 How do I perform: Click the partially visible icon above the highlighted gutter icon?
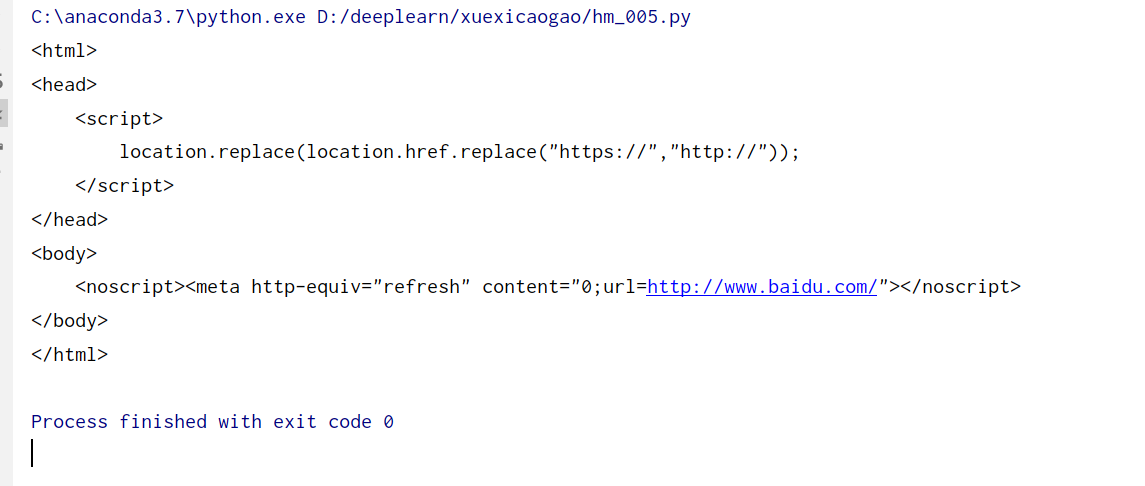2,80
